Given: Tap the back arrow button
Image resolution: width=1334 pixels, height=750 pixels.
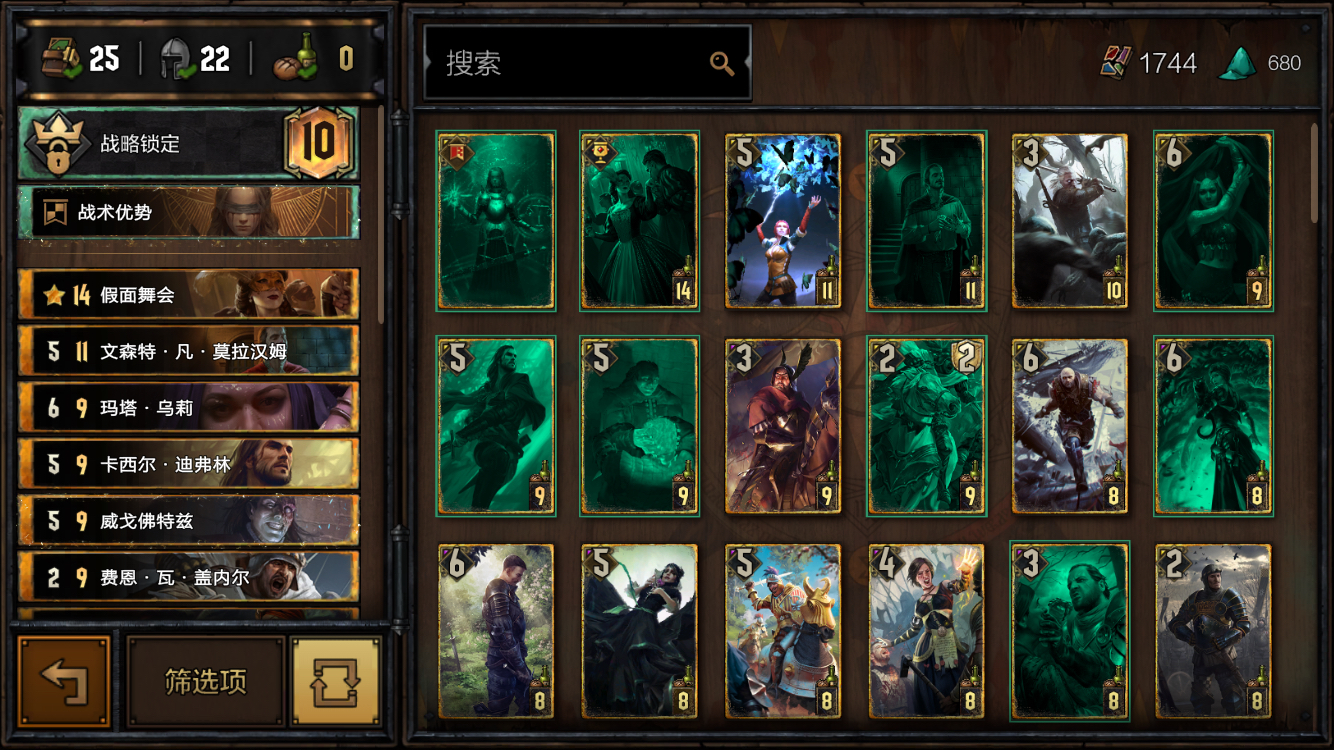Looking at the screenshot, I should pyautogui.click(x=64, y=681).
